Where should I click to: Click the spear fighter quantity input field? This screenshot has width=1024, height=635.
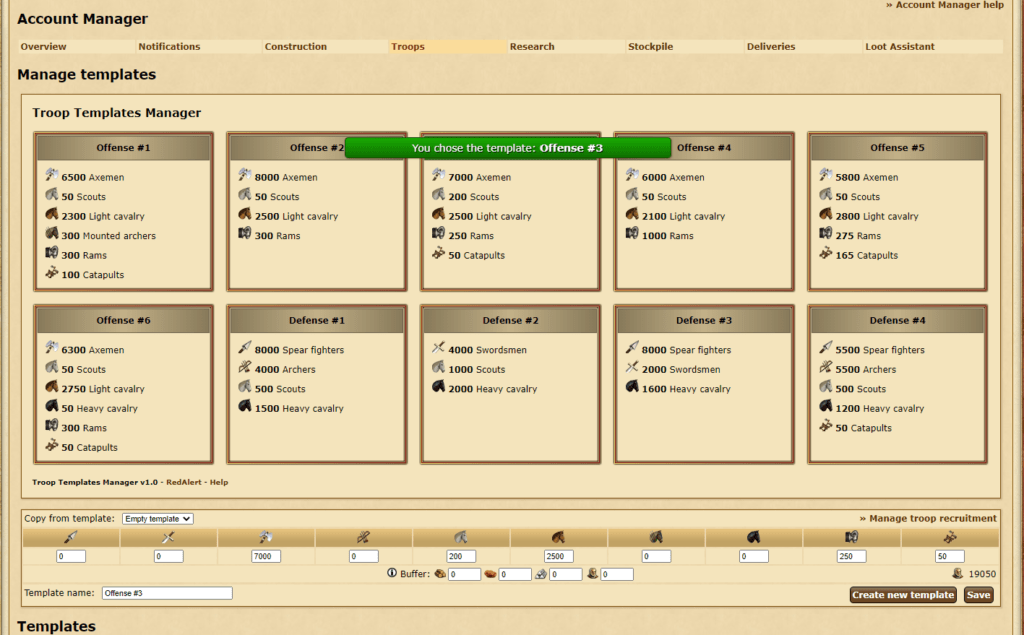[x=71, y=557]
